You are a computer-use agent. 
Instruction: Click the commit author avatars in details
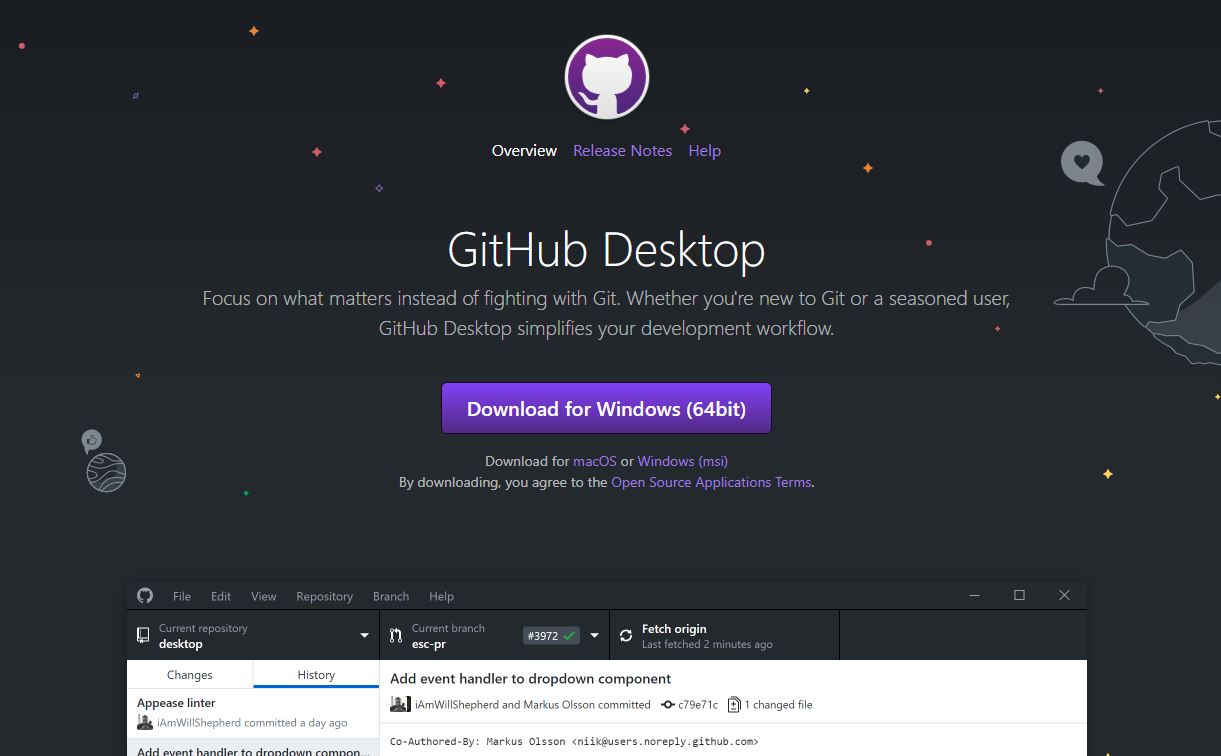[400, 704]
